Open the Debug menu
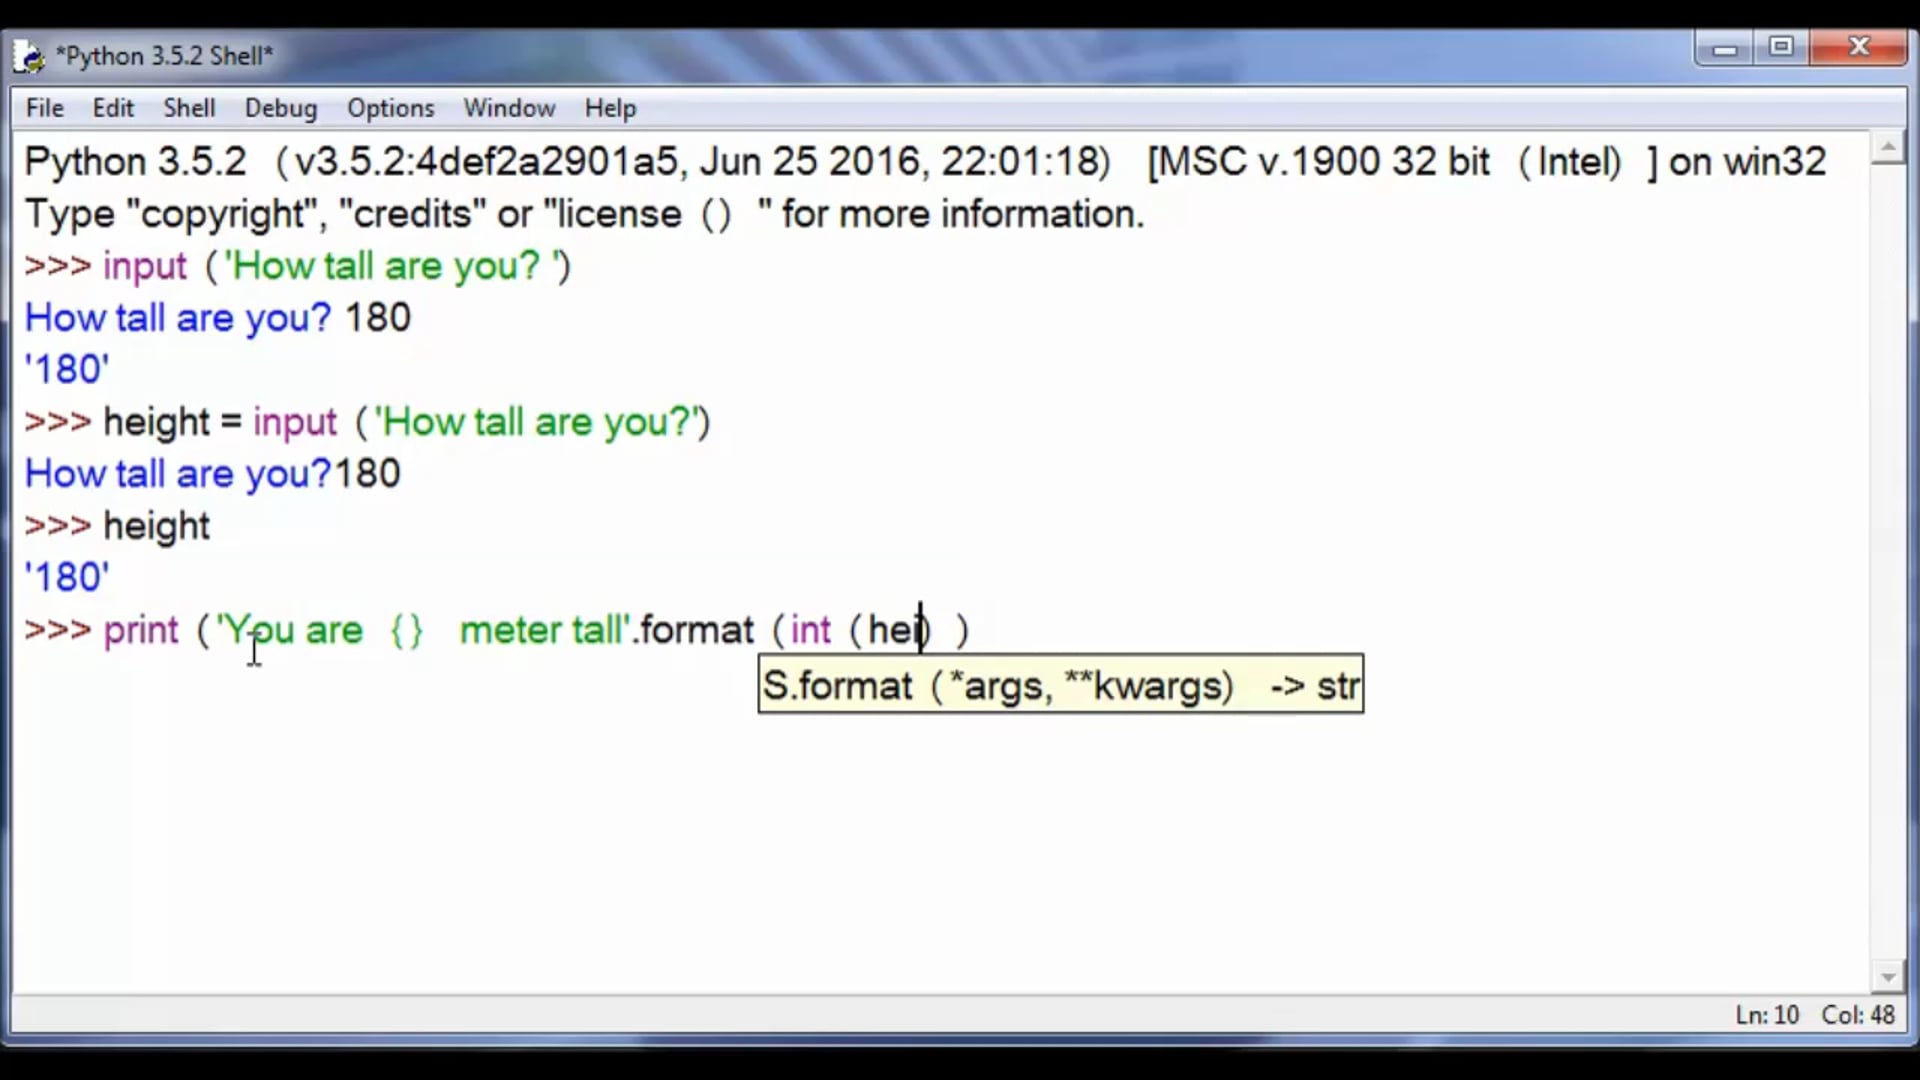1920x1080 pixels. 281,108
